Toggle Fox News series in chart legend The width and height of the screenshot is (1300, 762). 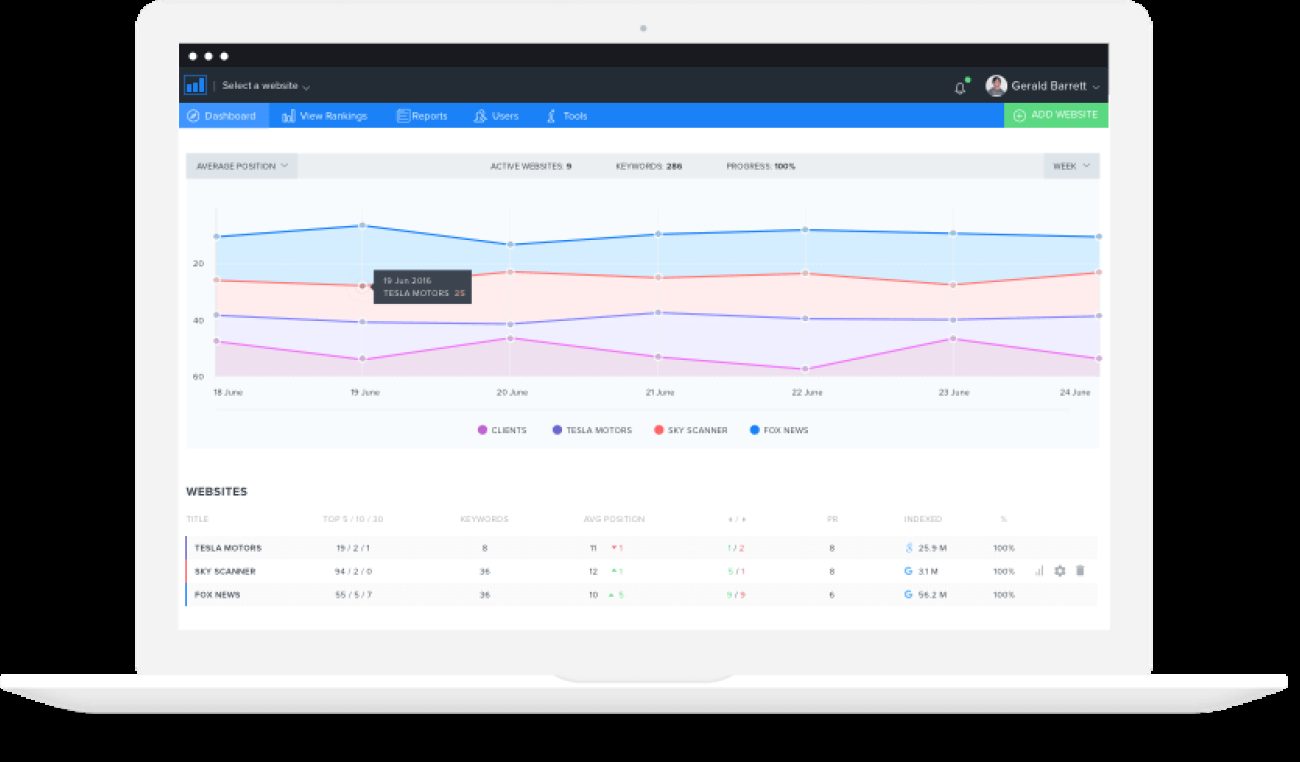(x=779, y=430)
